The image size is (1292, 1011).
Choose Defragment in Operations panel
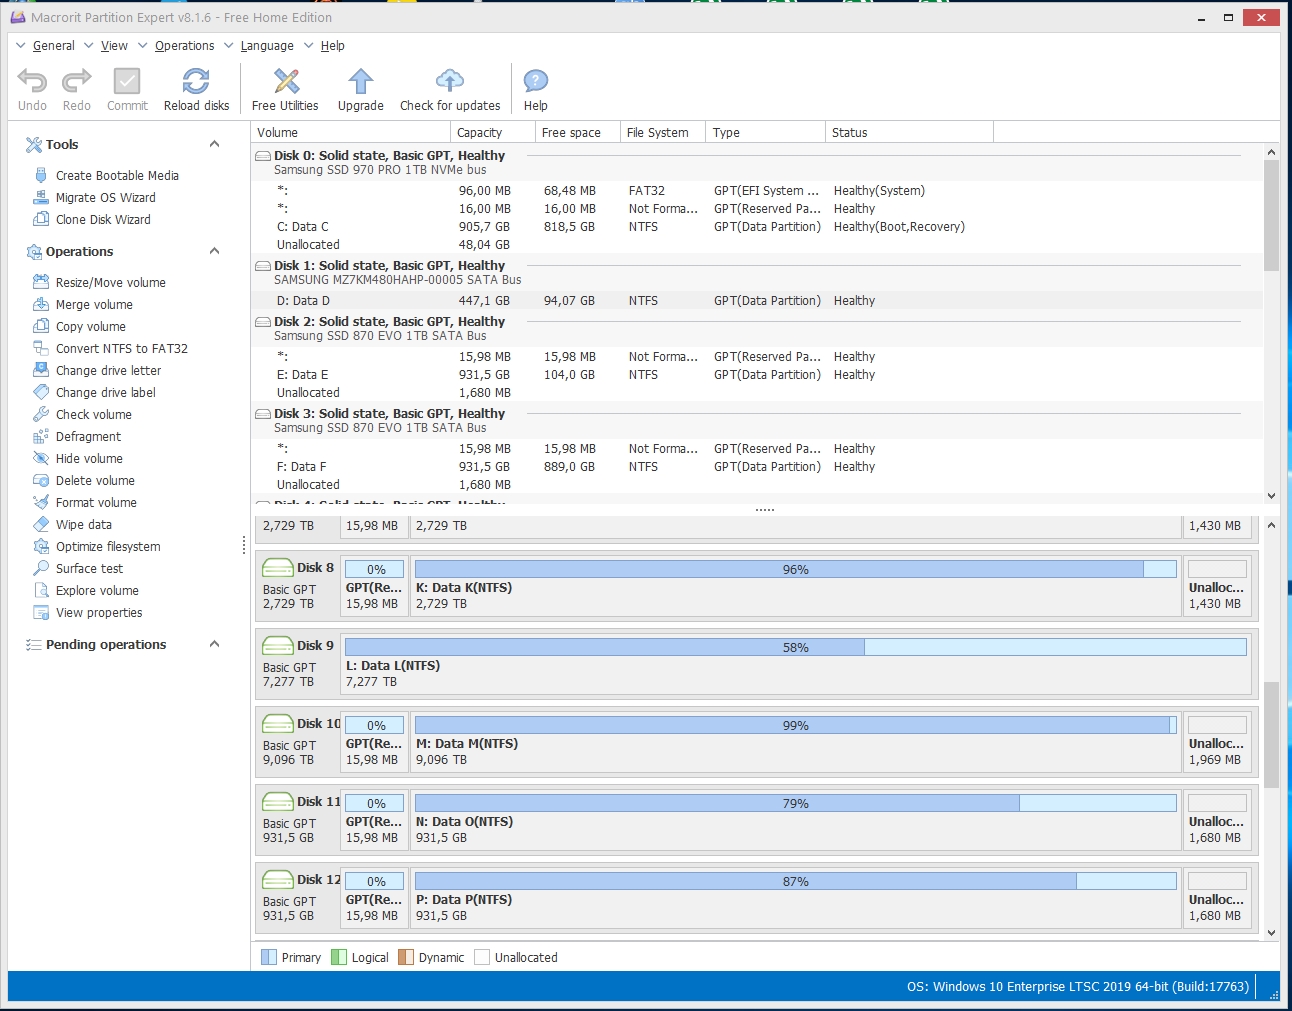pos(88,437)
